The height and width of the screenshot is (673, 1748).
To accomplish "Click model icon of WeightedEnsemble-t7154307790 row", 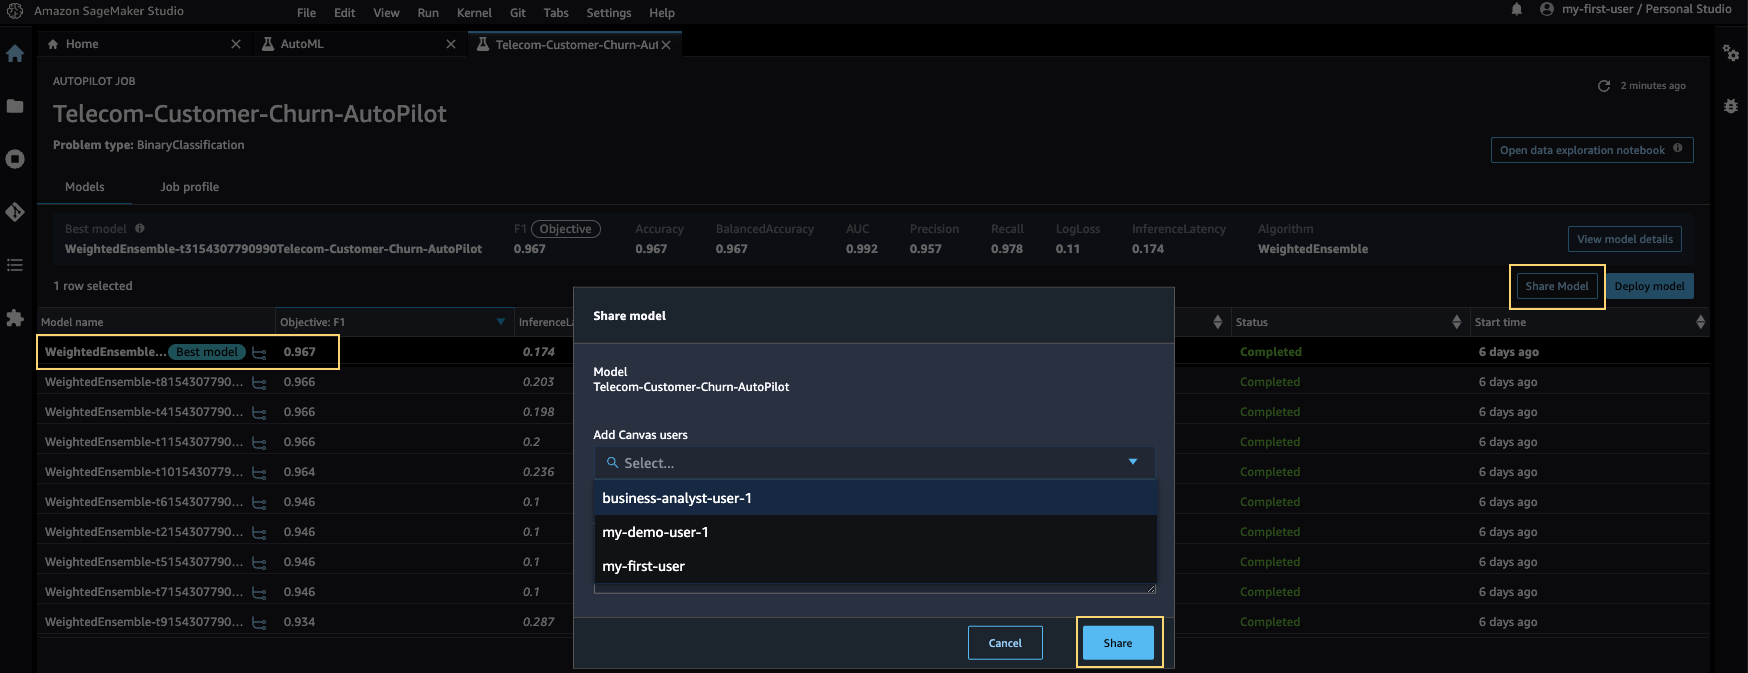I will (x=259, y=592).
